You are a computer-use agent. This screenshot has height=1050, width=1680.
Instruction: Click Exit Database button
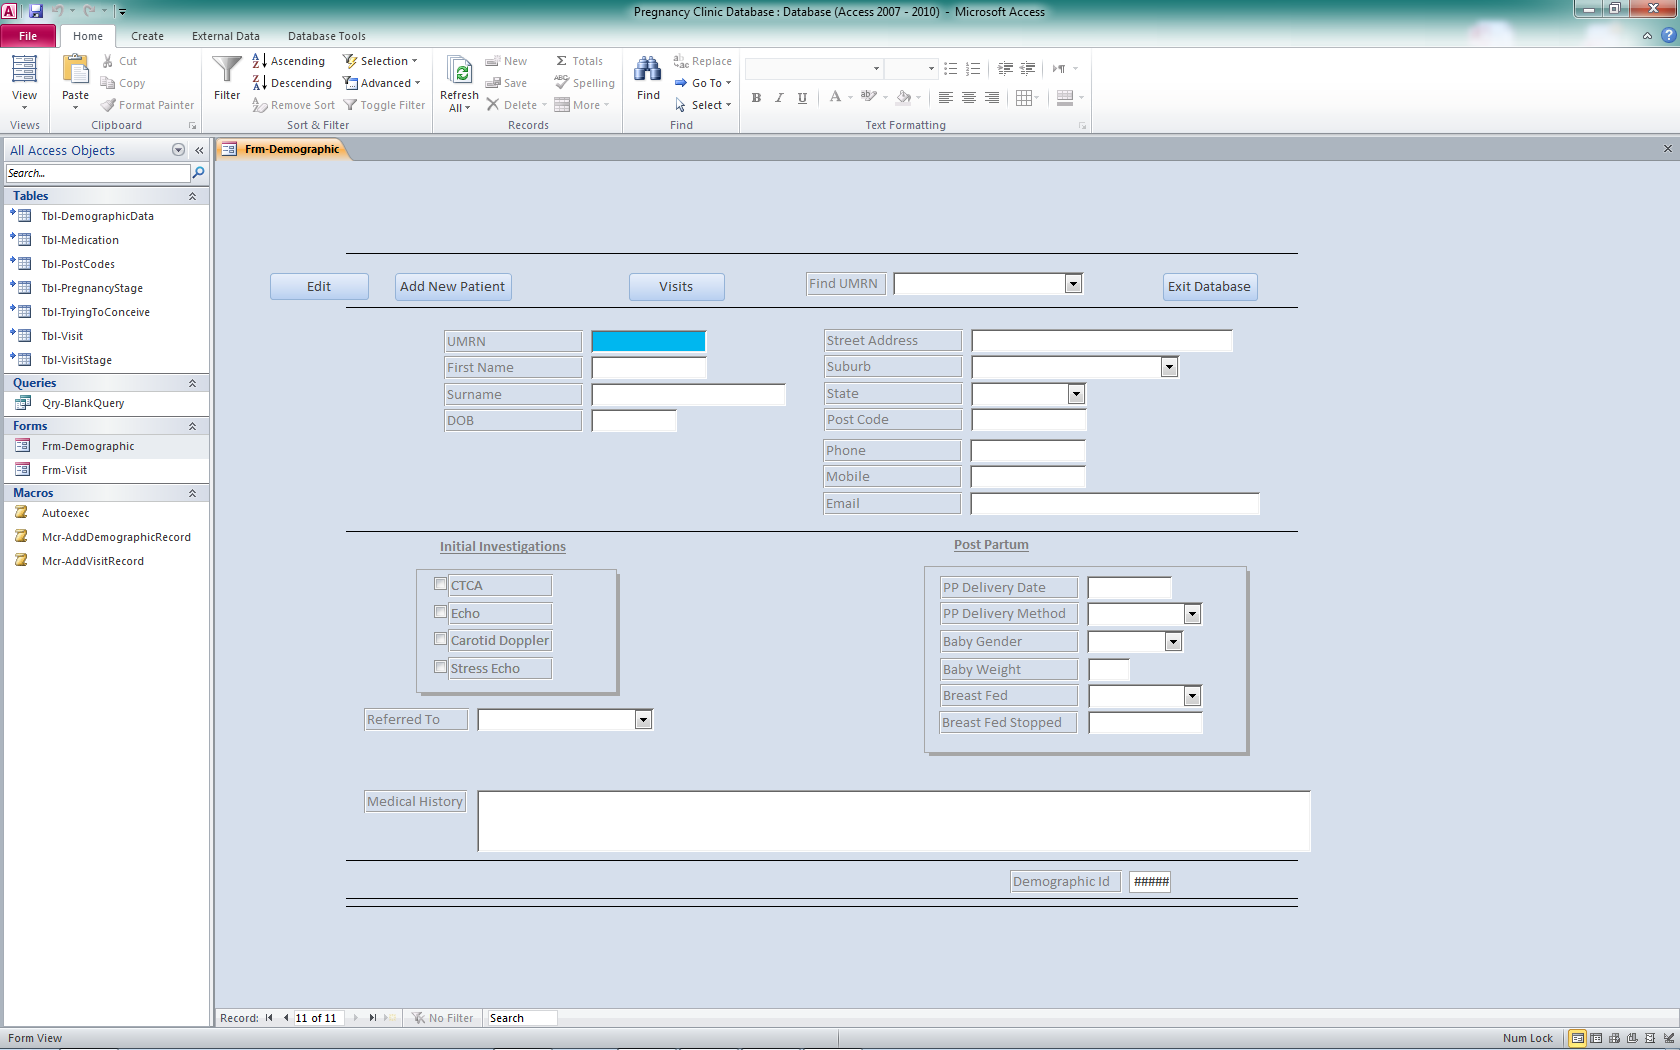click(x=1210, y=286)
